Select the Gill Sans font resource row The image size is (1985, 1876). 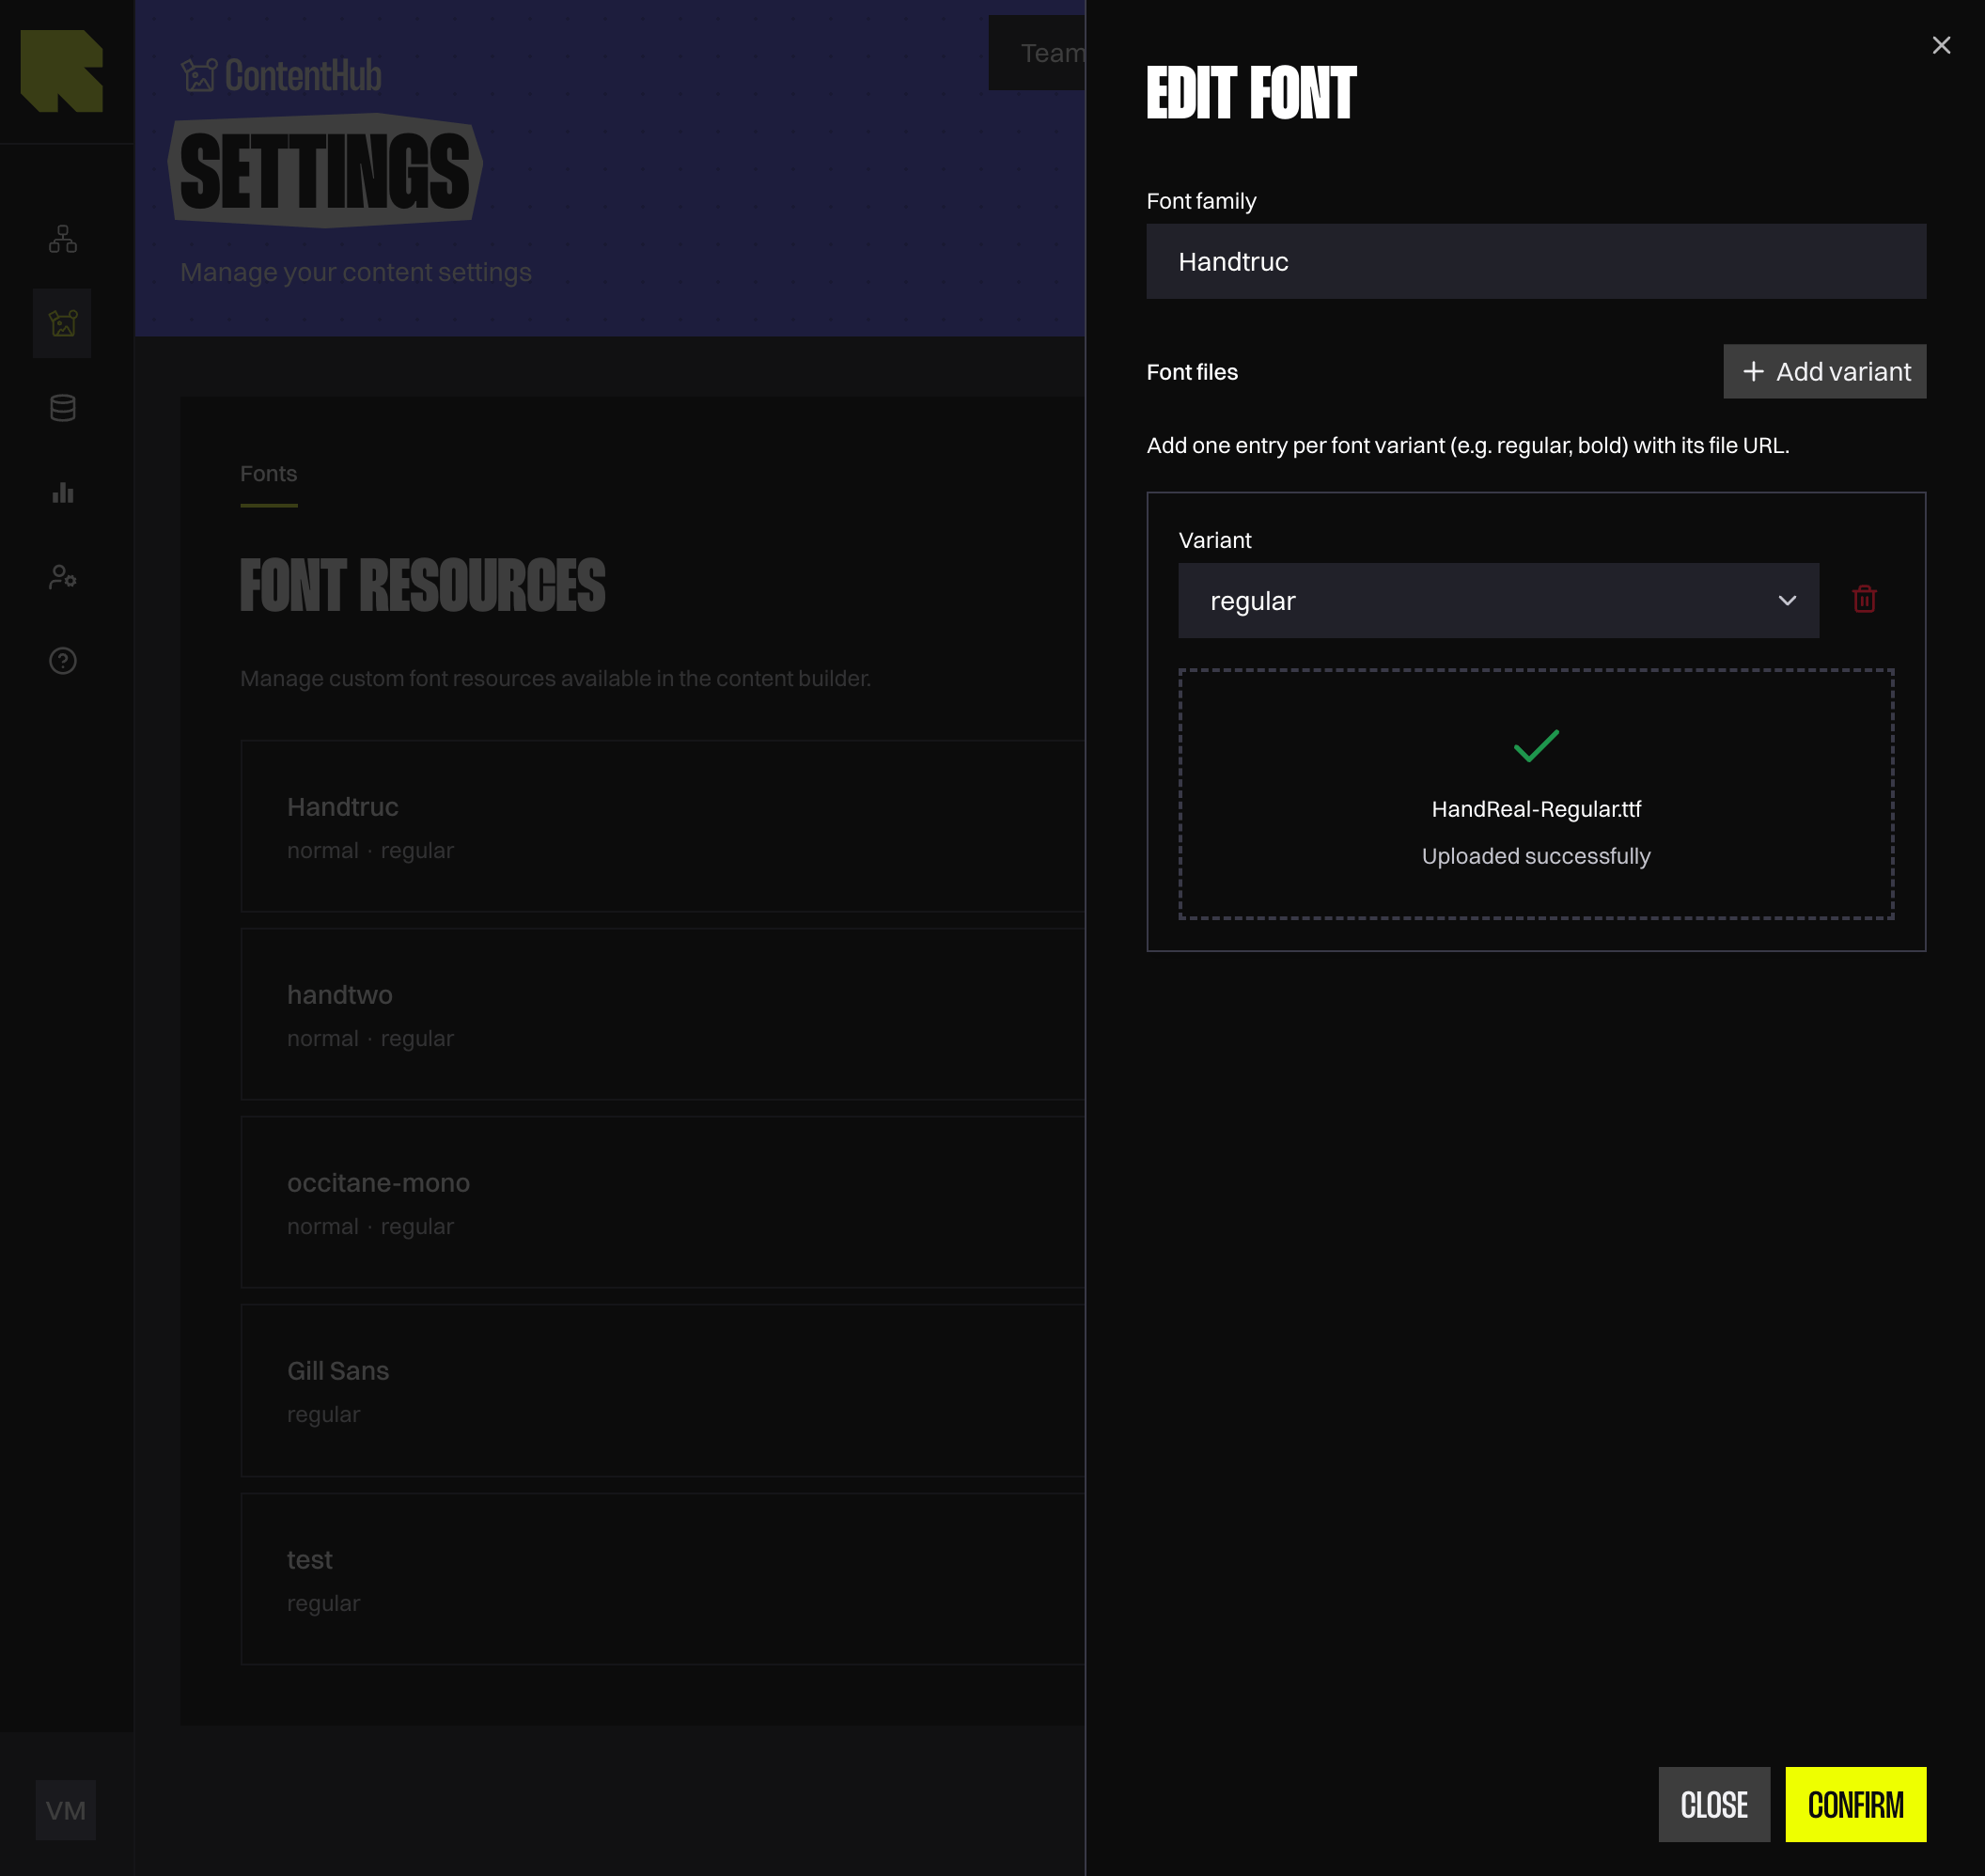[x=663, y=1390]
